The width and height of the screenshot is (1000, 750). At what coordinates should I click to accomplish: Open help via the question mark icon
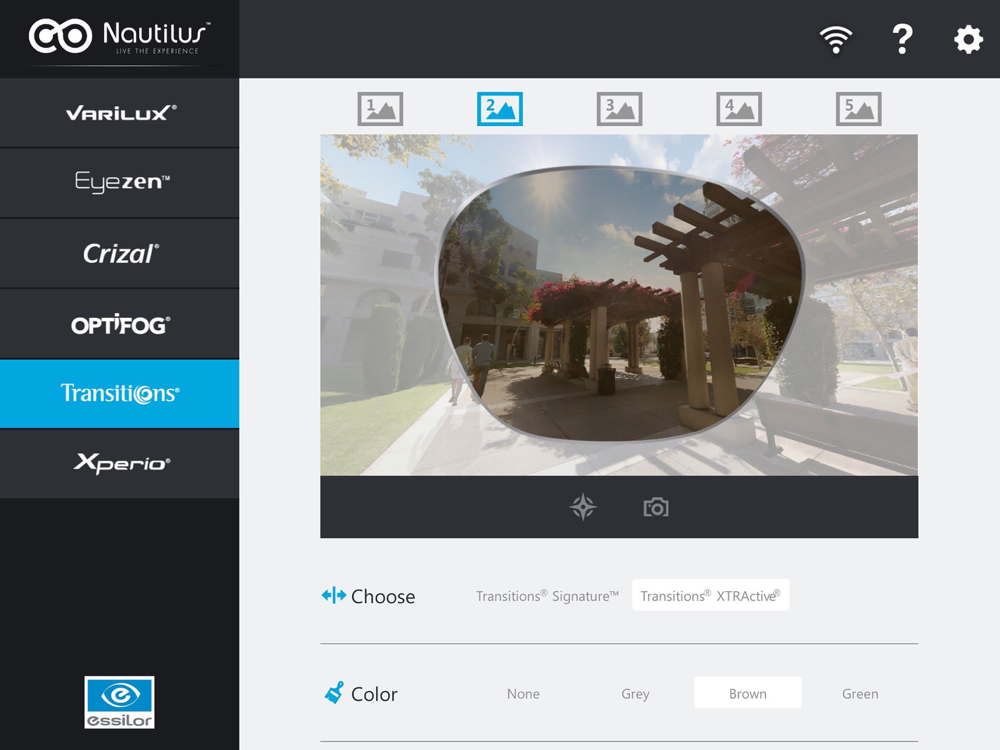(902, 40)
